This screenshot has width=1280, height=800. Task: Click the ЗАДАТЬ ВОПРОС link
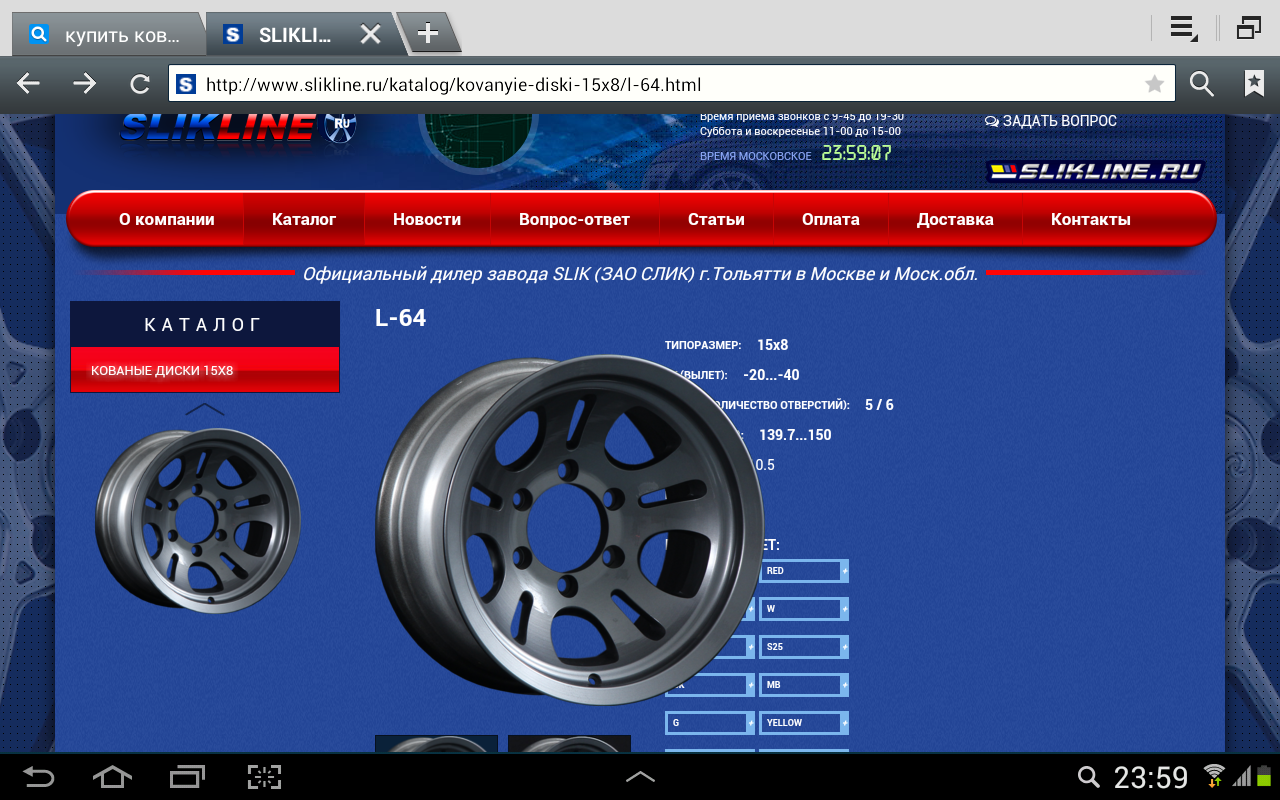click(x=1051, y=121)
